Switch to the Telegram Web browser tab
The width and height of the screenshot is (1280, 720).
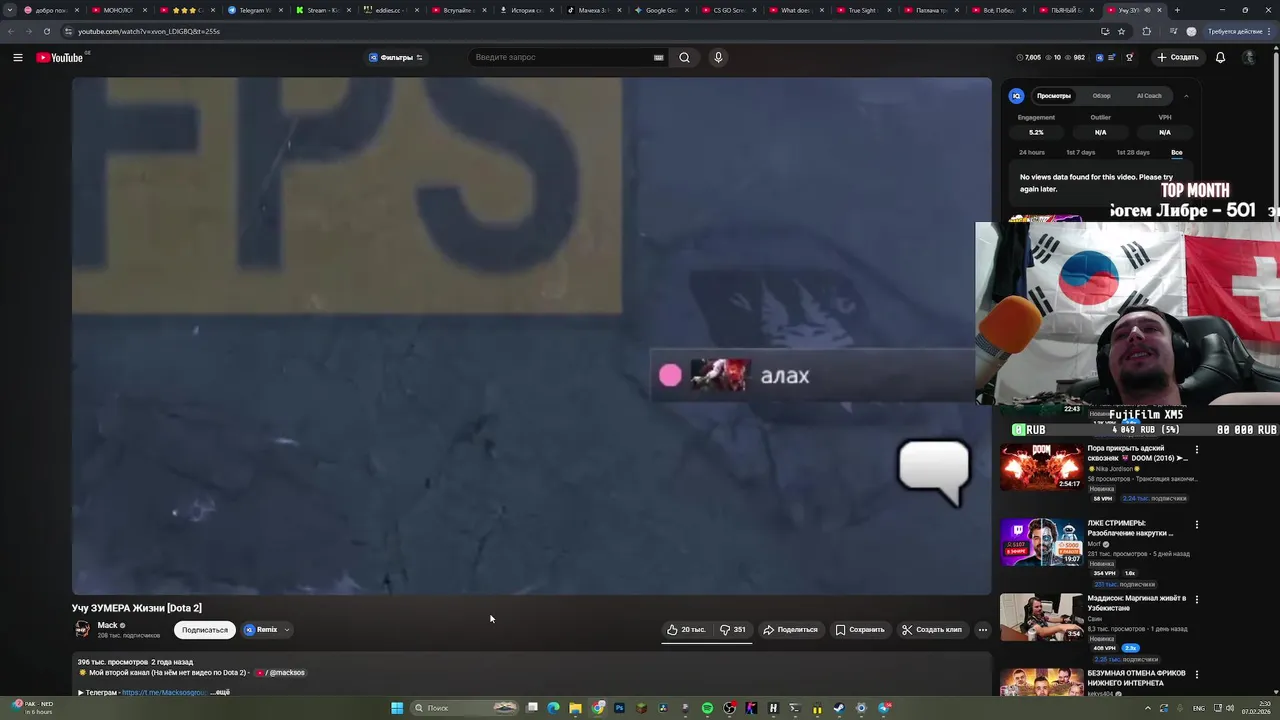[x=255, y=10]
